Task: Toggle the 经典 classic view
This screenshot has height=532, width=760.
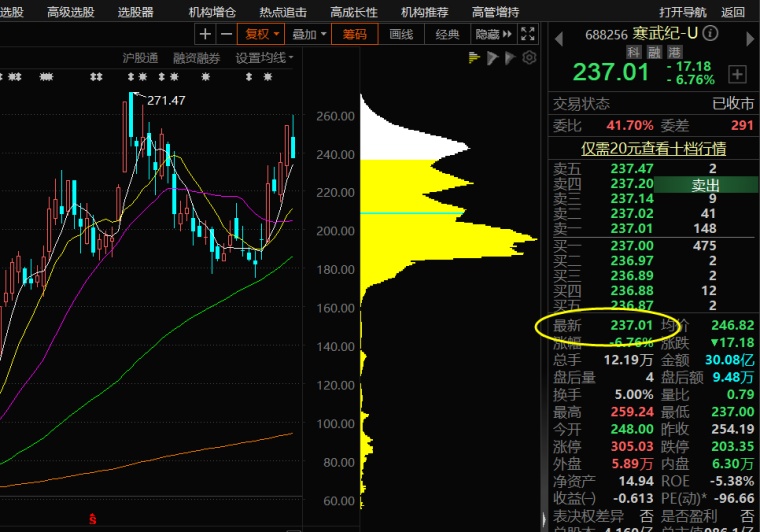Action: (x=448, y=34)
